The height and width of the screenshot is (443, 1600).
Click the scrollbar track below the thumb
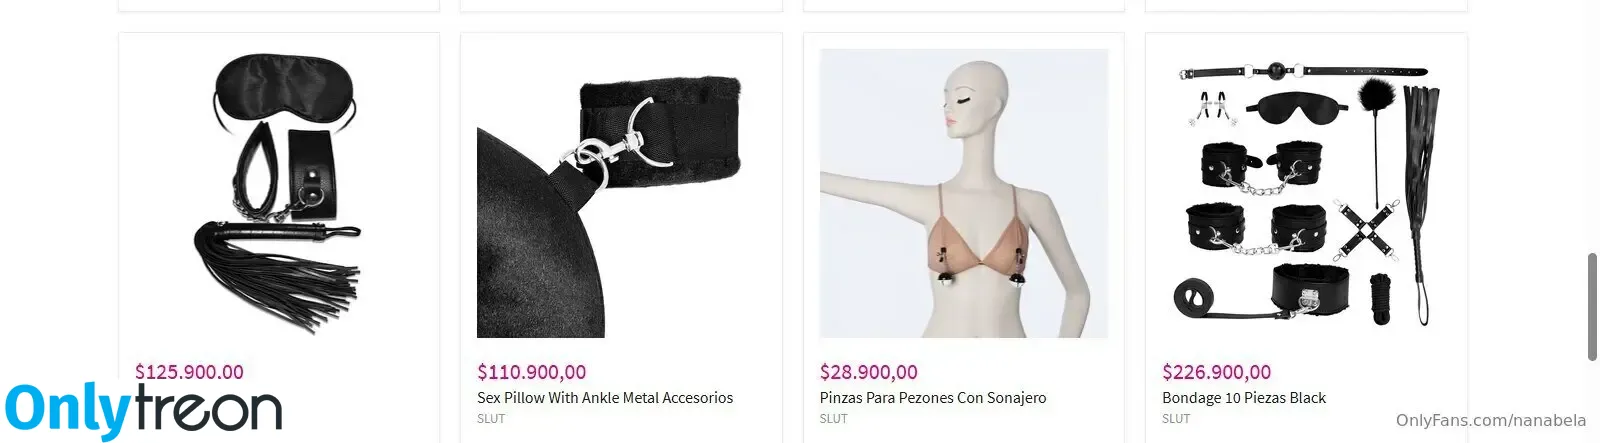(x=1592, y=401)
